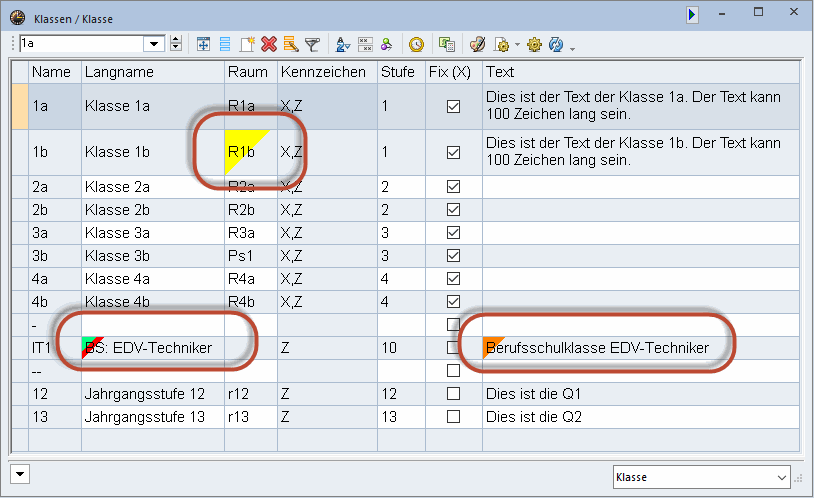Toggle Fix (X) checkbox for class 2a
The width and height of the screenshot is (814, 498).
tap(453, 186)
